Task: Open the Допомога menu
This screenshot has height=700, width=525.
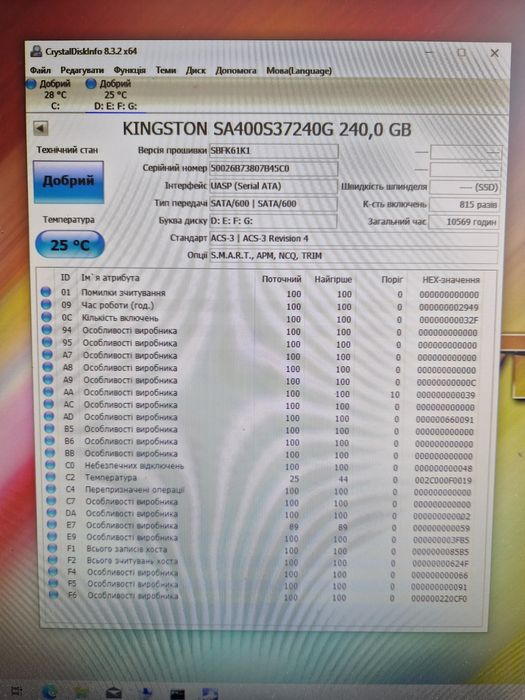Action: pos(236,71)
